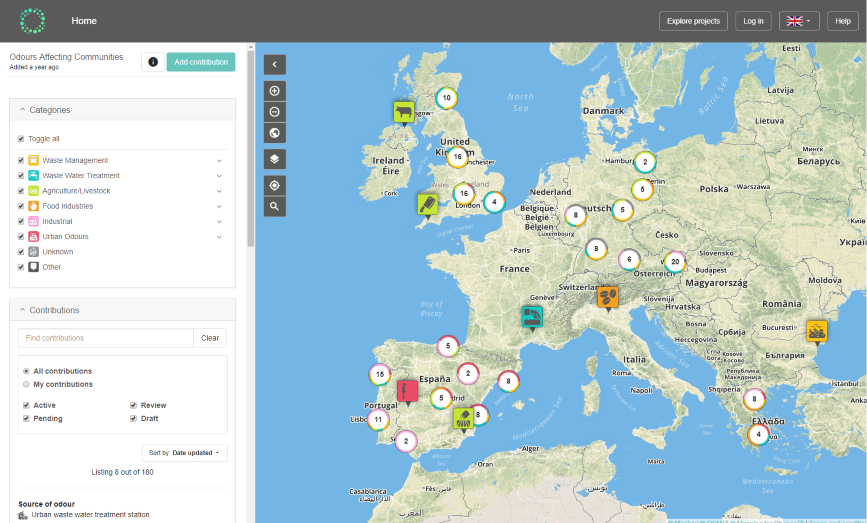Select the My contributions radio button
Viewport: 867px width, 523px height.
click(26, 384)
